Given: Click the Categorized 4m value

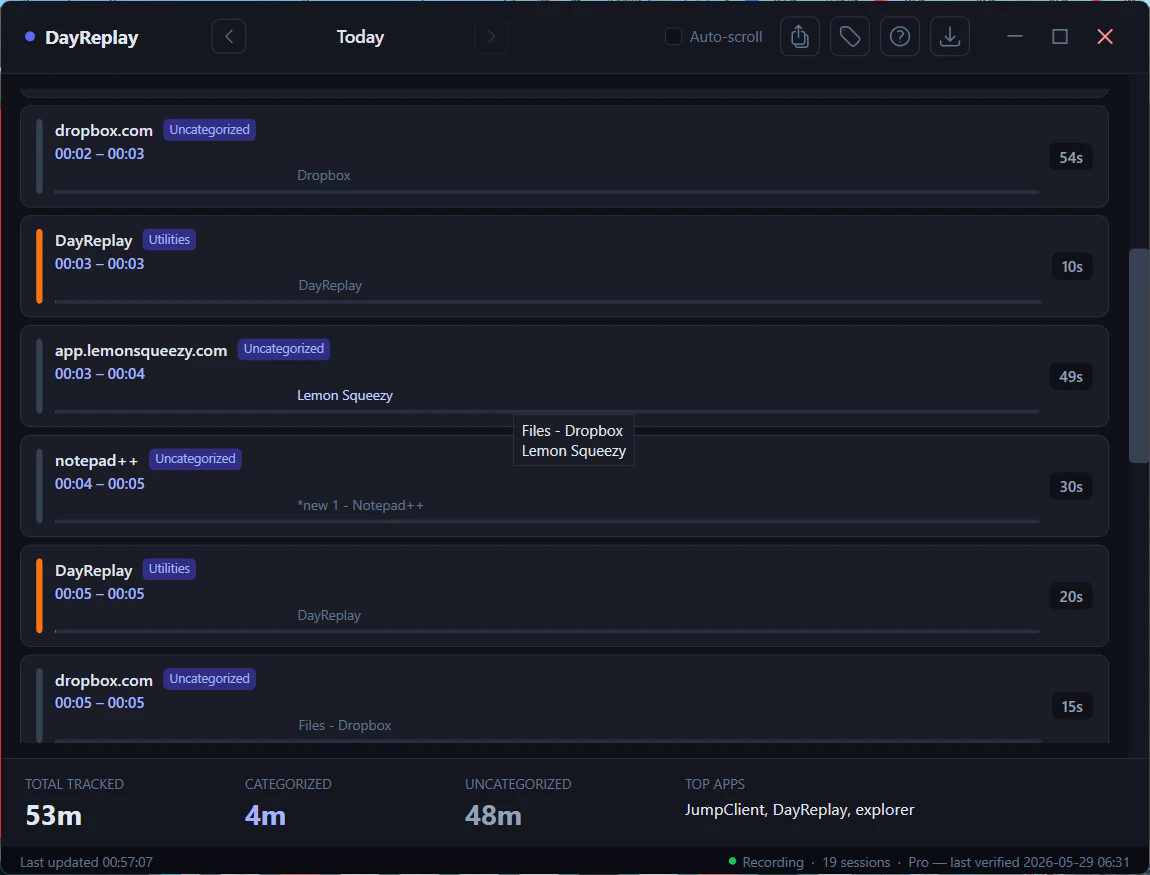Looking at the screenshot, I should point(265,816).
